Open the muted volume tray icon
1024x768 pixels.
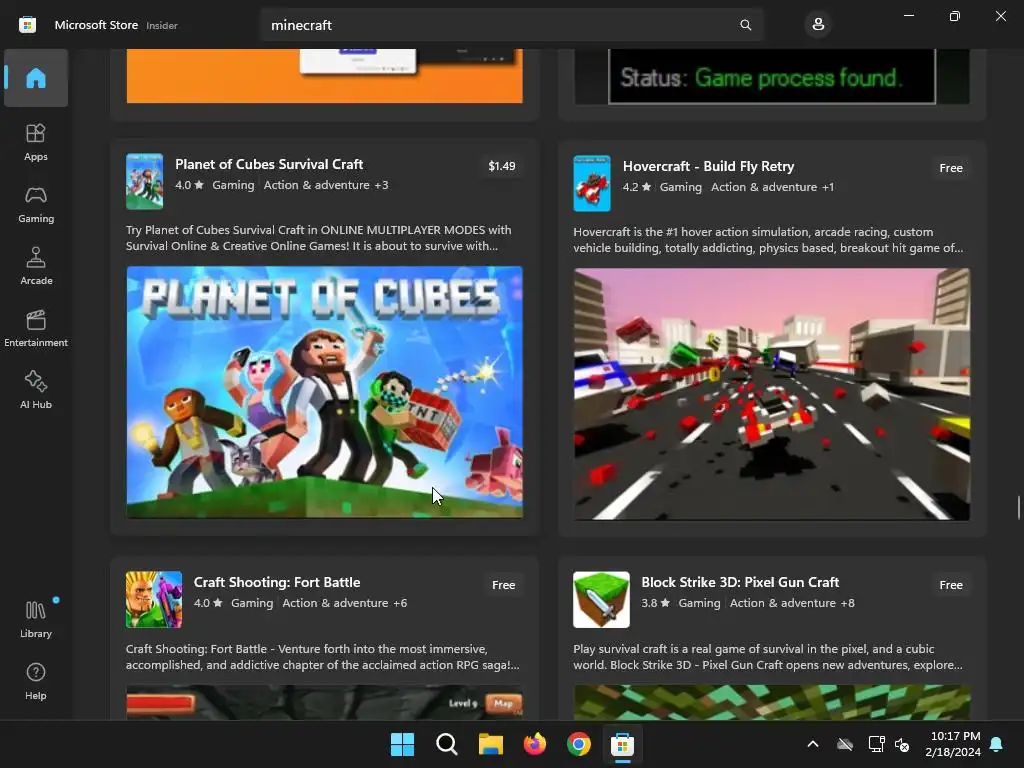coord(902,744)
